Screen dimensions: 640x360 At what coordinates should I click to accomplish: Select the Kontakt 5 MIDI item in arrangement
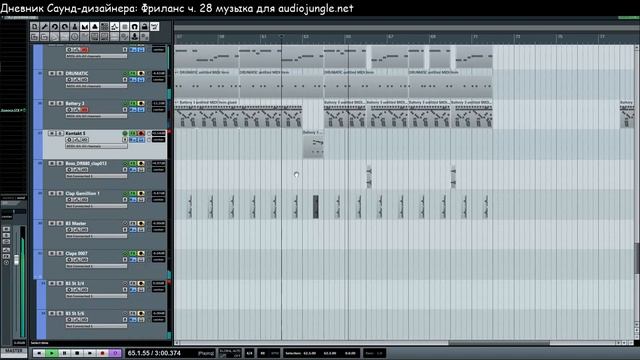click(313, 144)
